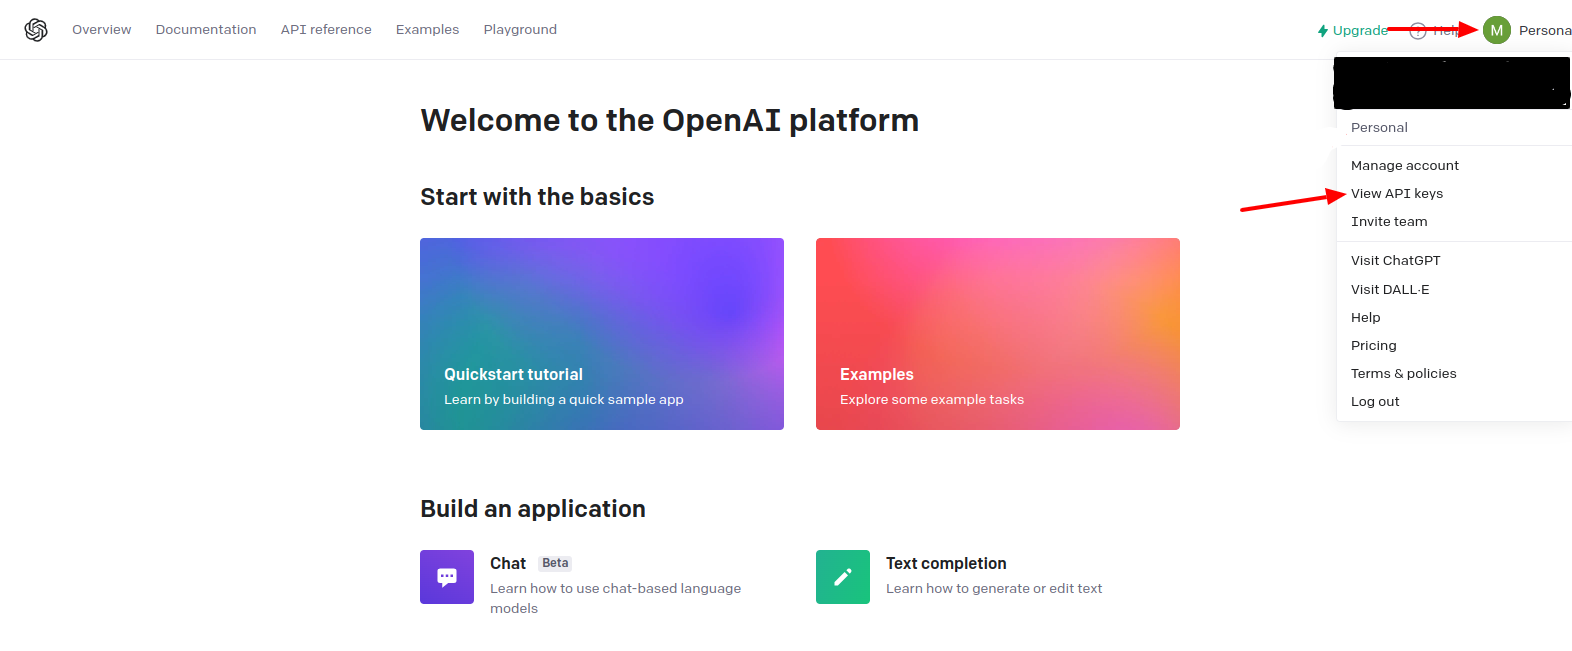Open the Overview tab
Screen dimensions: 1572x651
(x=101, y=30)
